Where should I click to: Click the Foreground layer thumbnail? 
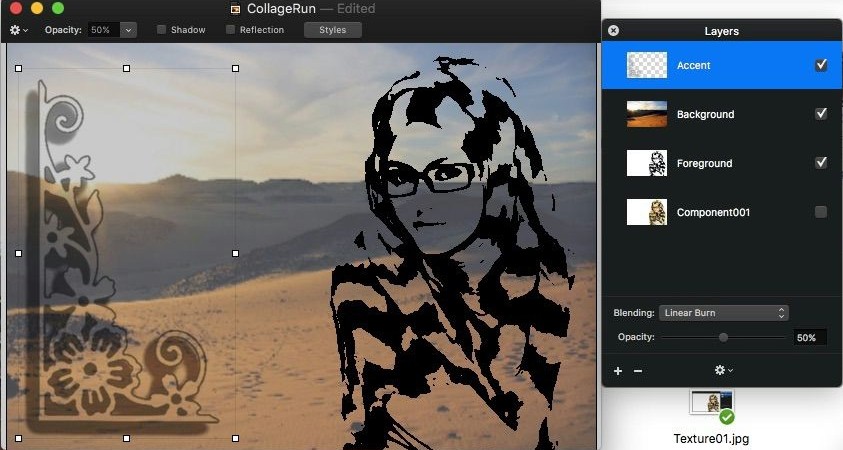pyautogui.click(x=647, y=163)
